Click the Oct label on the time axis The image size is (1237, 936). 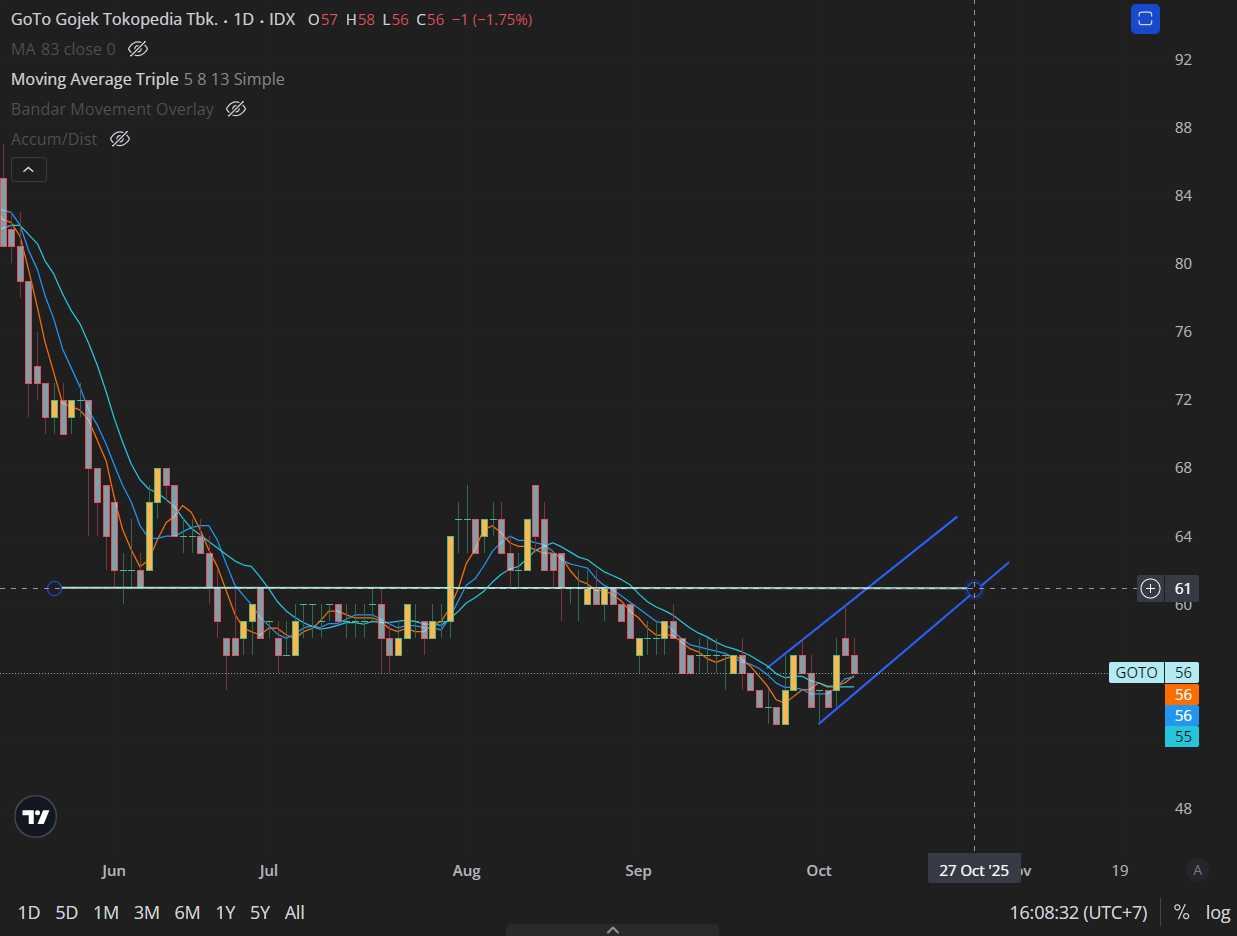819,871
